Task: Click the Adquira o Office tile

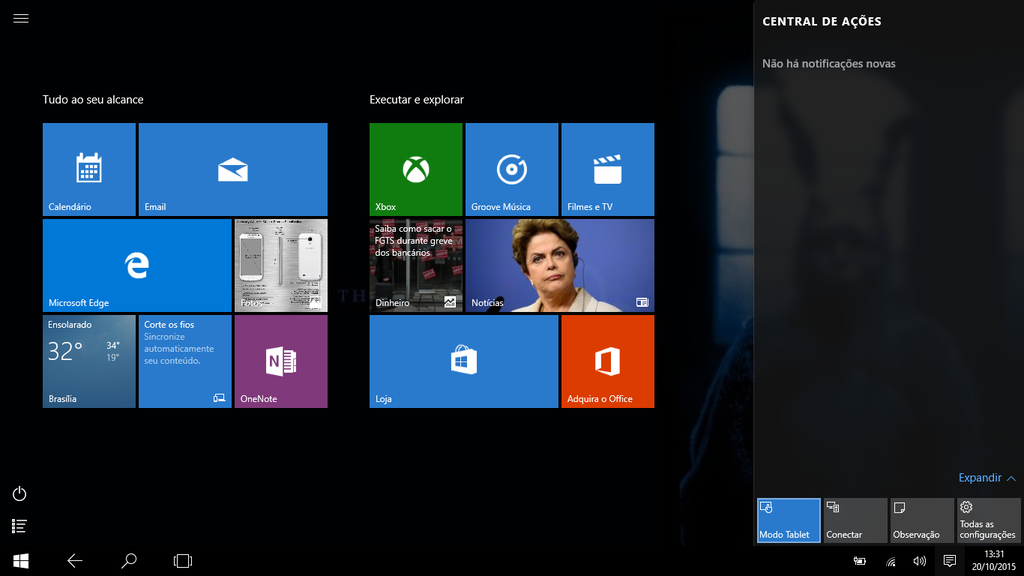Action: tap(608, 361)
